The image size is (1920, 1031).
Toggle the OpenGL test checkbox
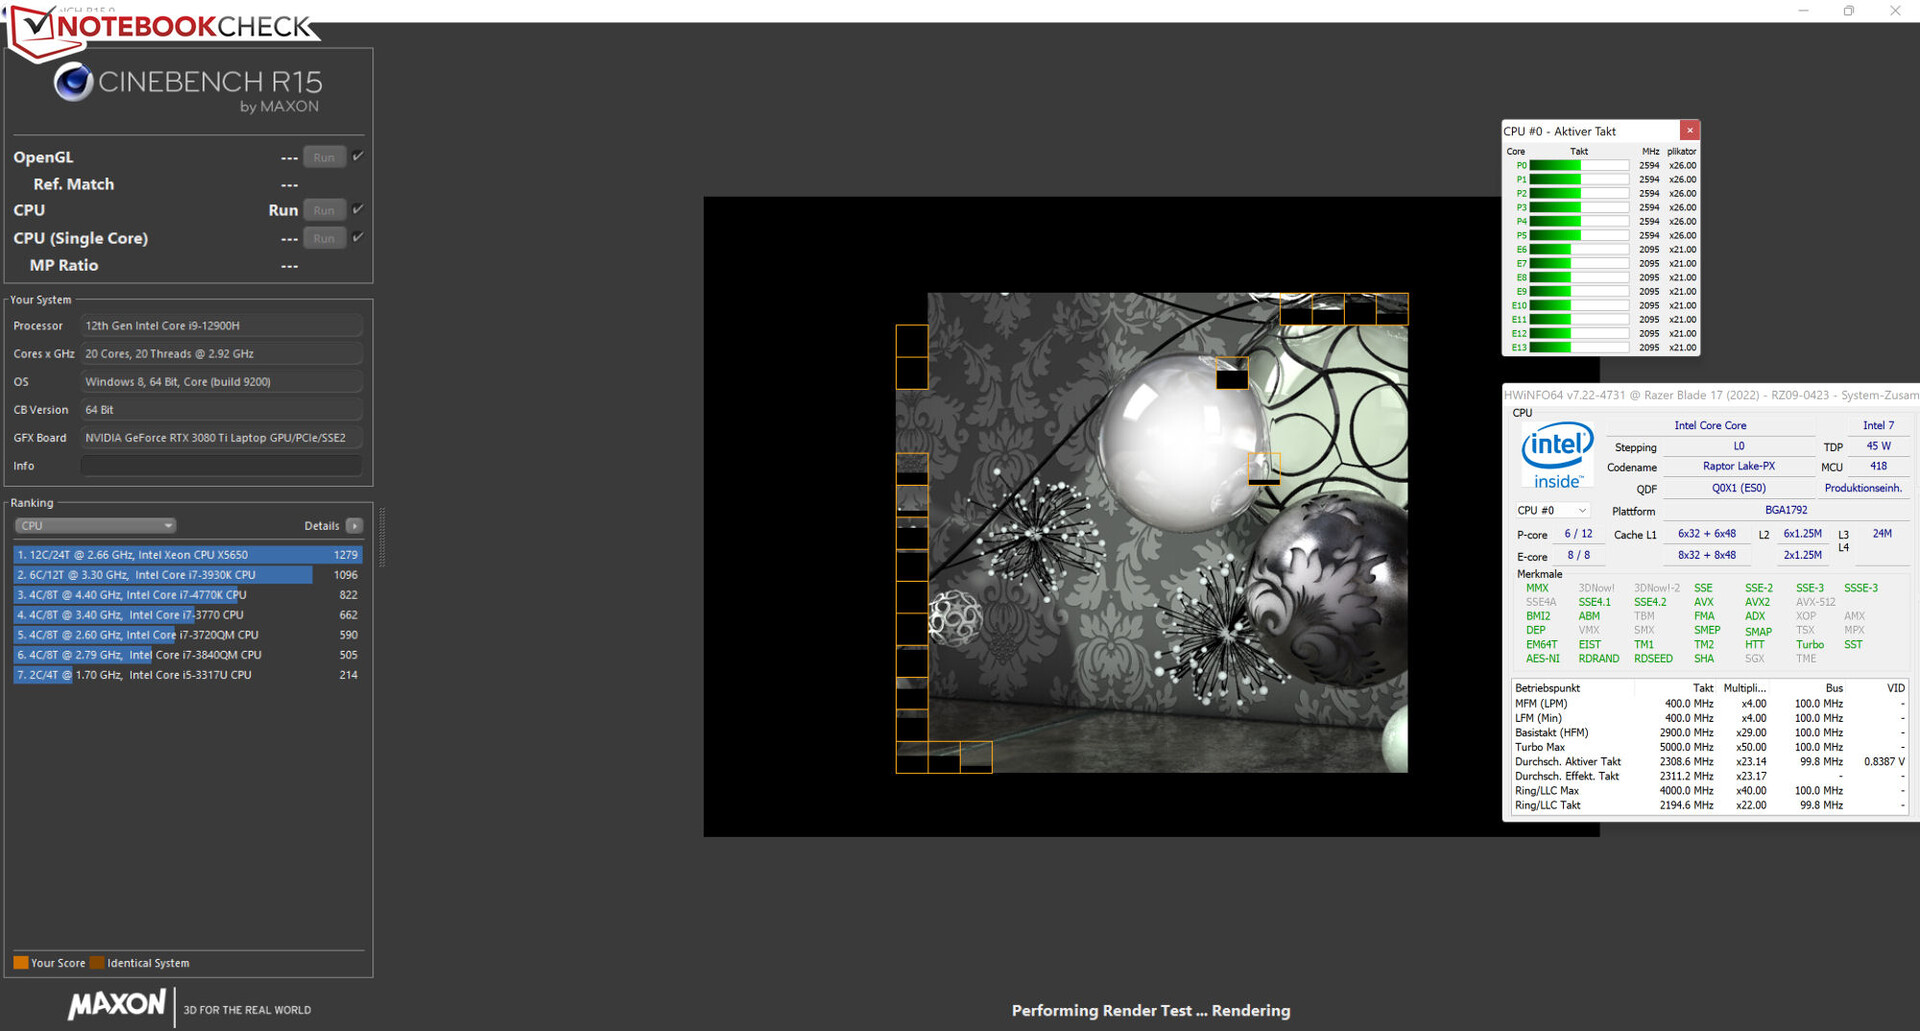tap(358, 156)
